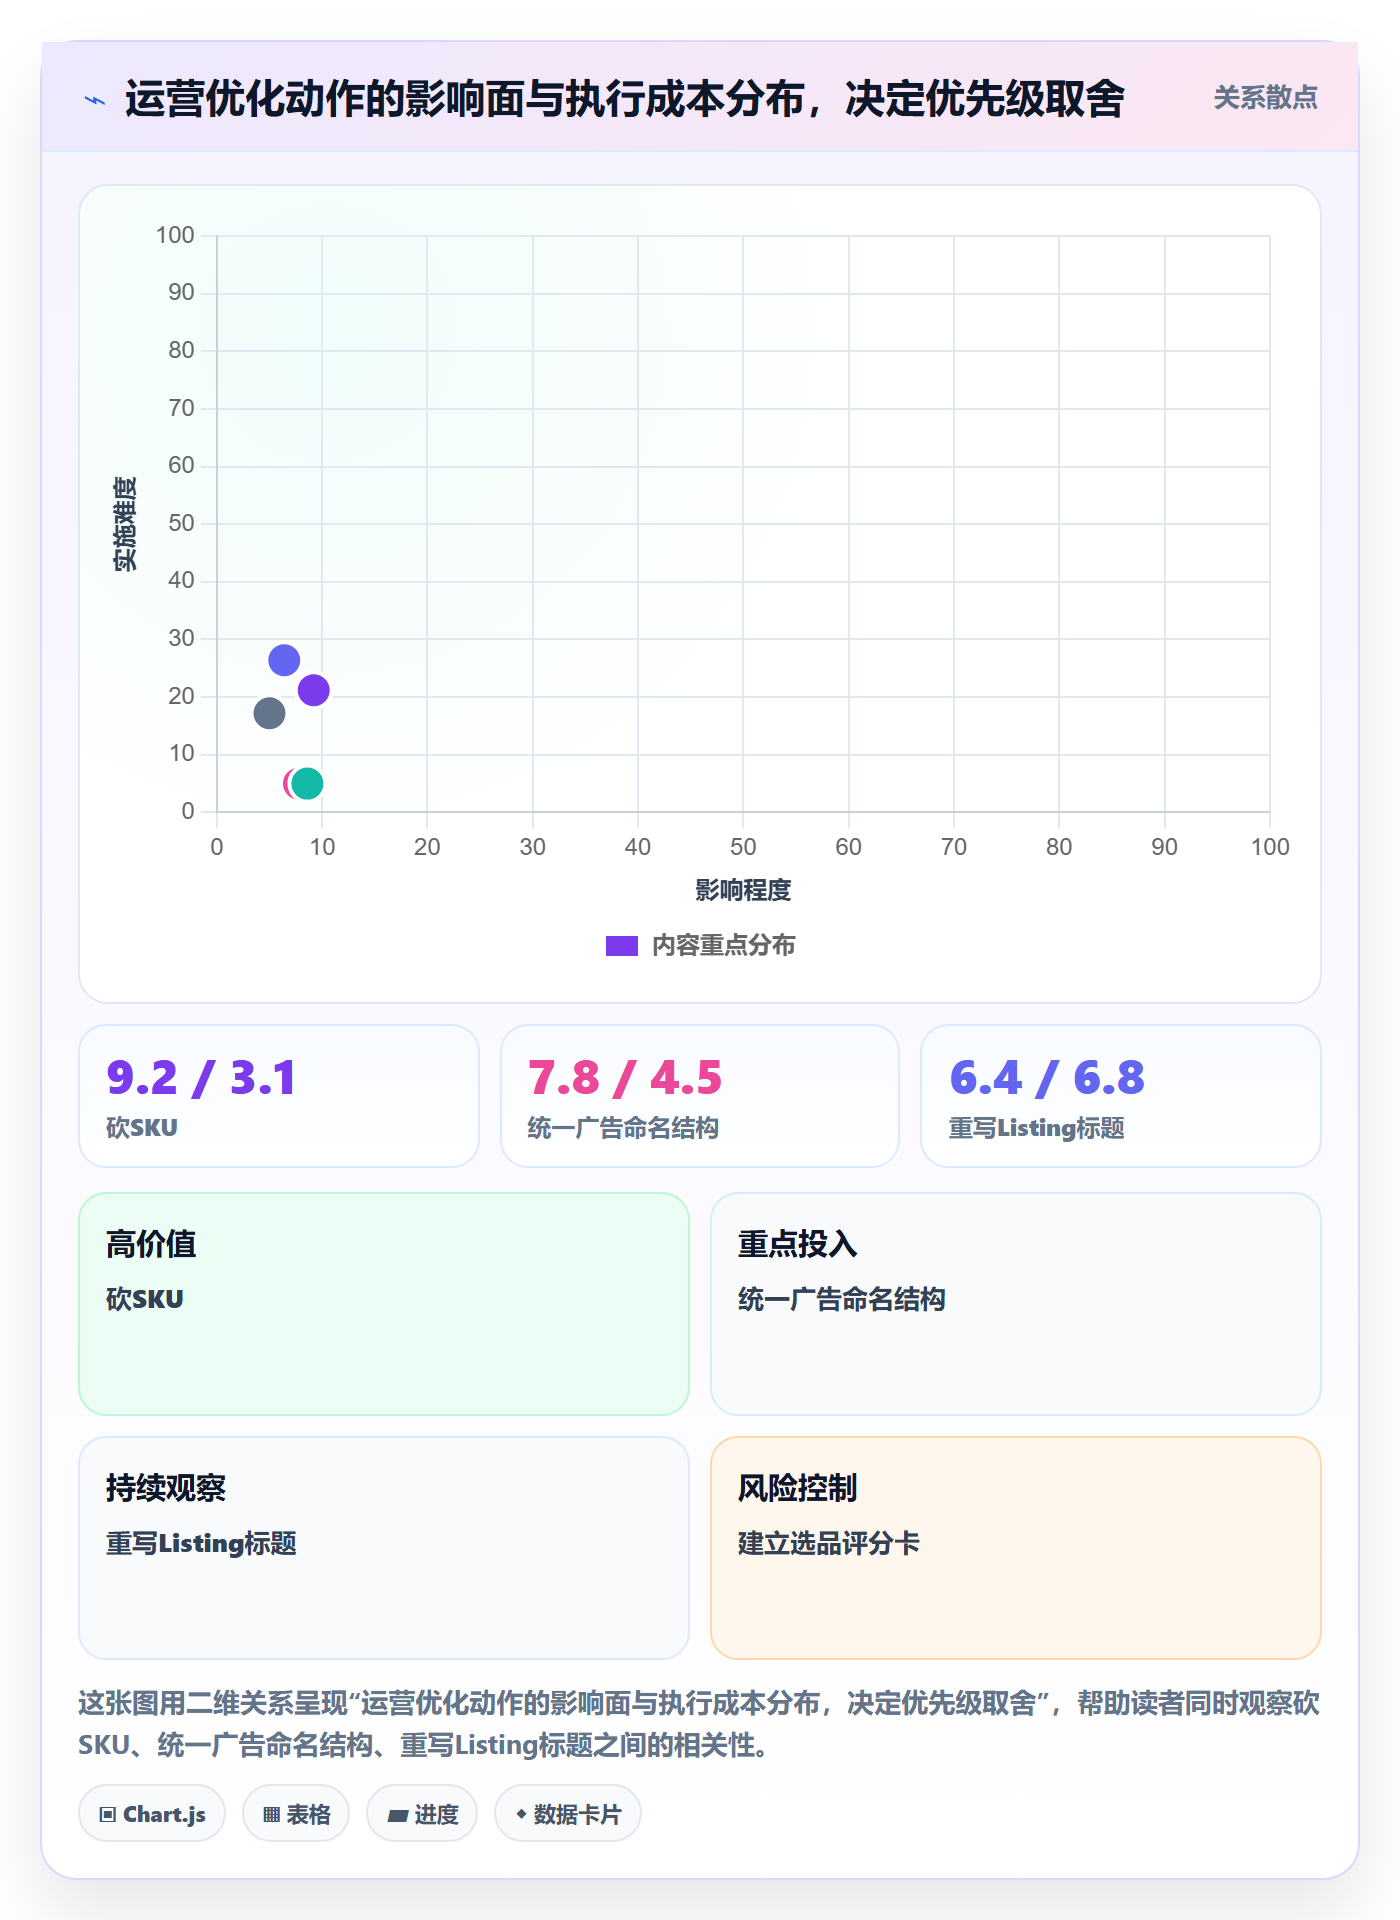
Task: Click the Chart.js tag chip
Action: pos(152,1814)
